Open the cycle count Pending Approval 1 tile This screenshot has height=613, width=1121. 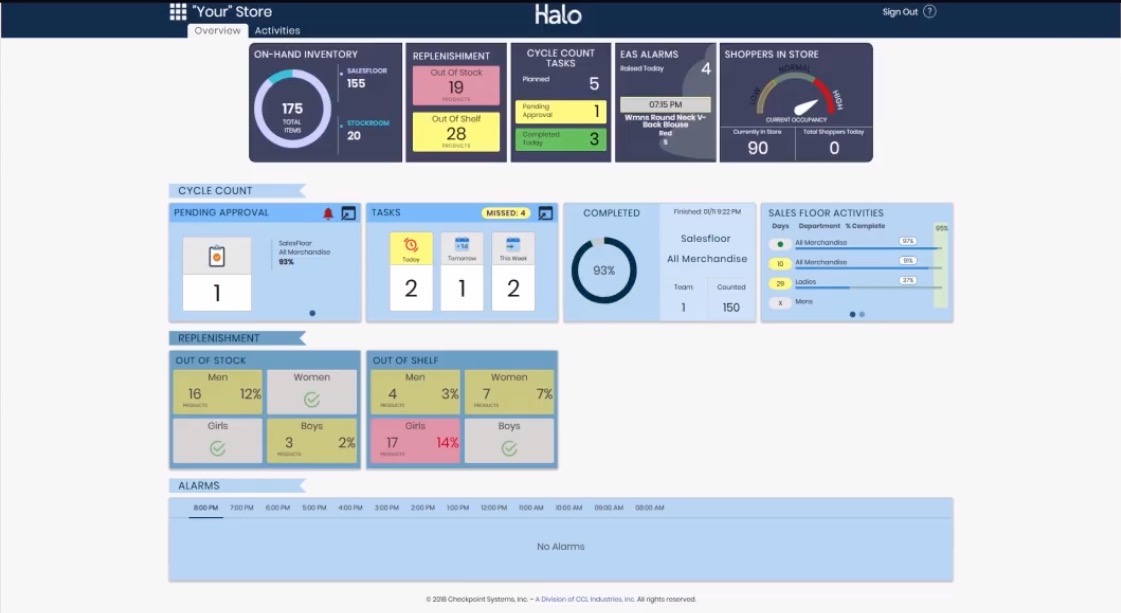[561, 111]
